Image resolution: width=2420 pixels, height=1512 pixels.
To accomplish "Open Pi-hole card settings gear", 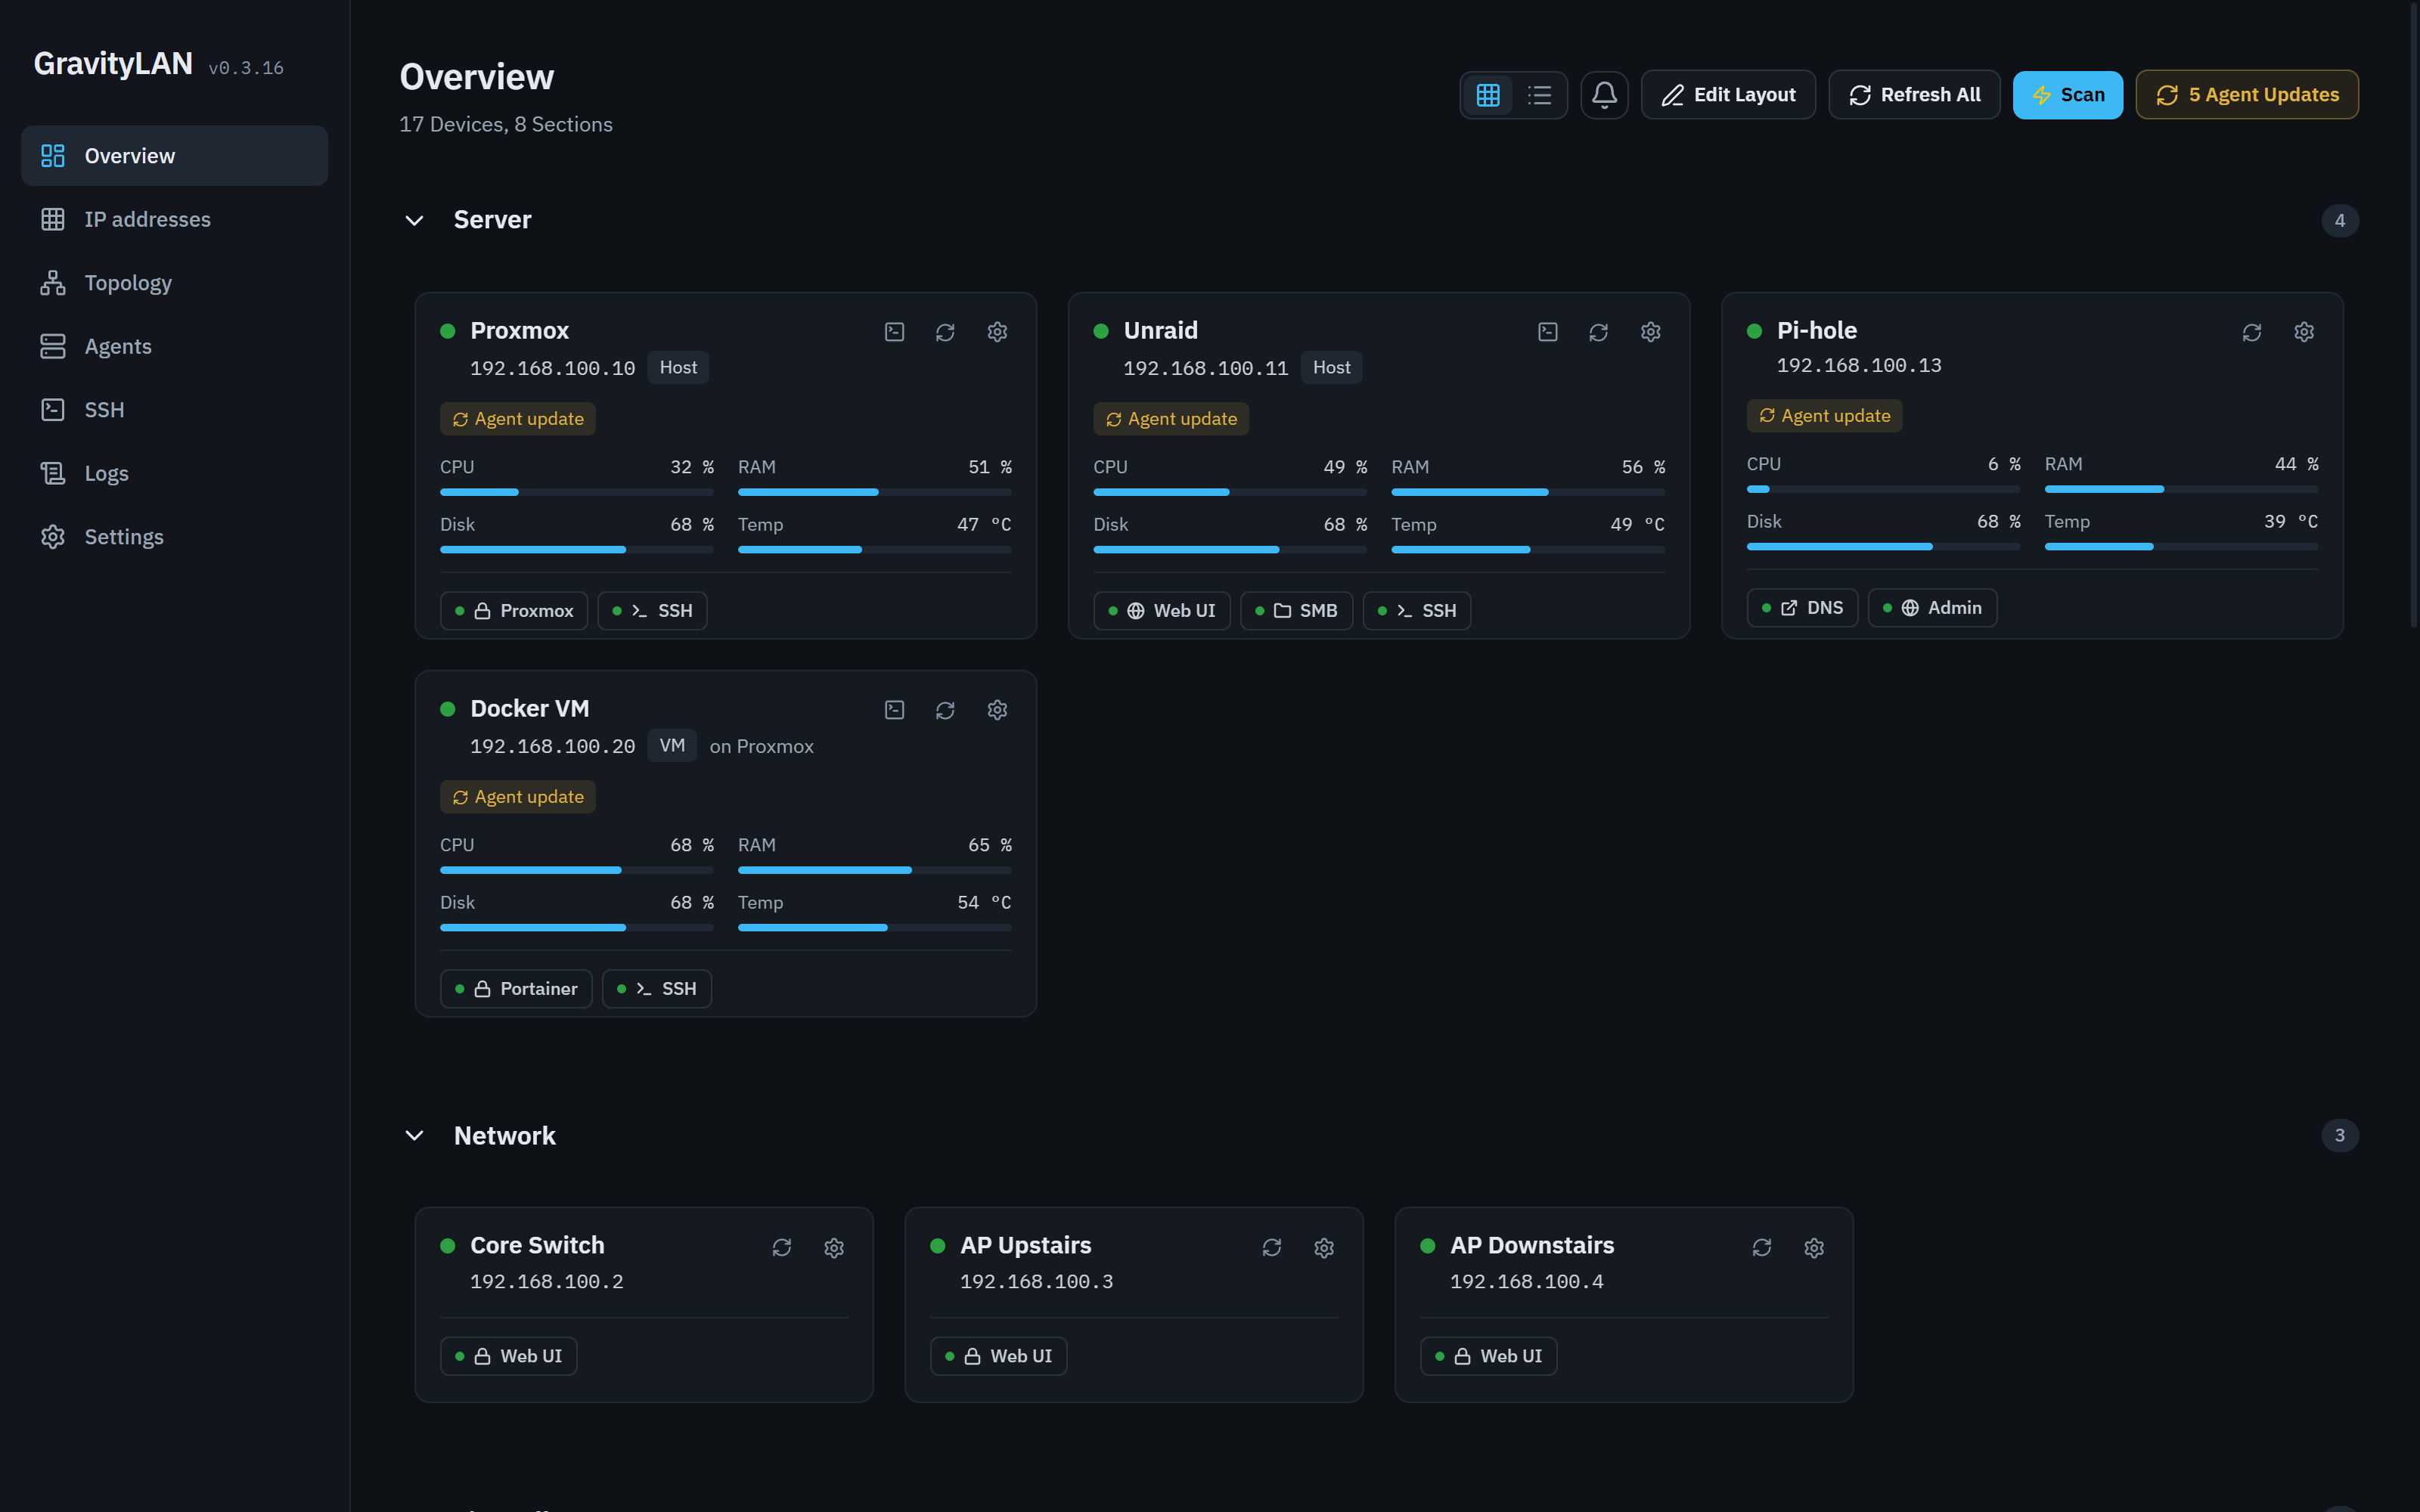I will click(2303, 332).
